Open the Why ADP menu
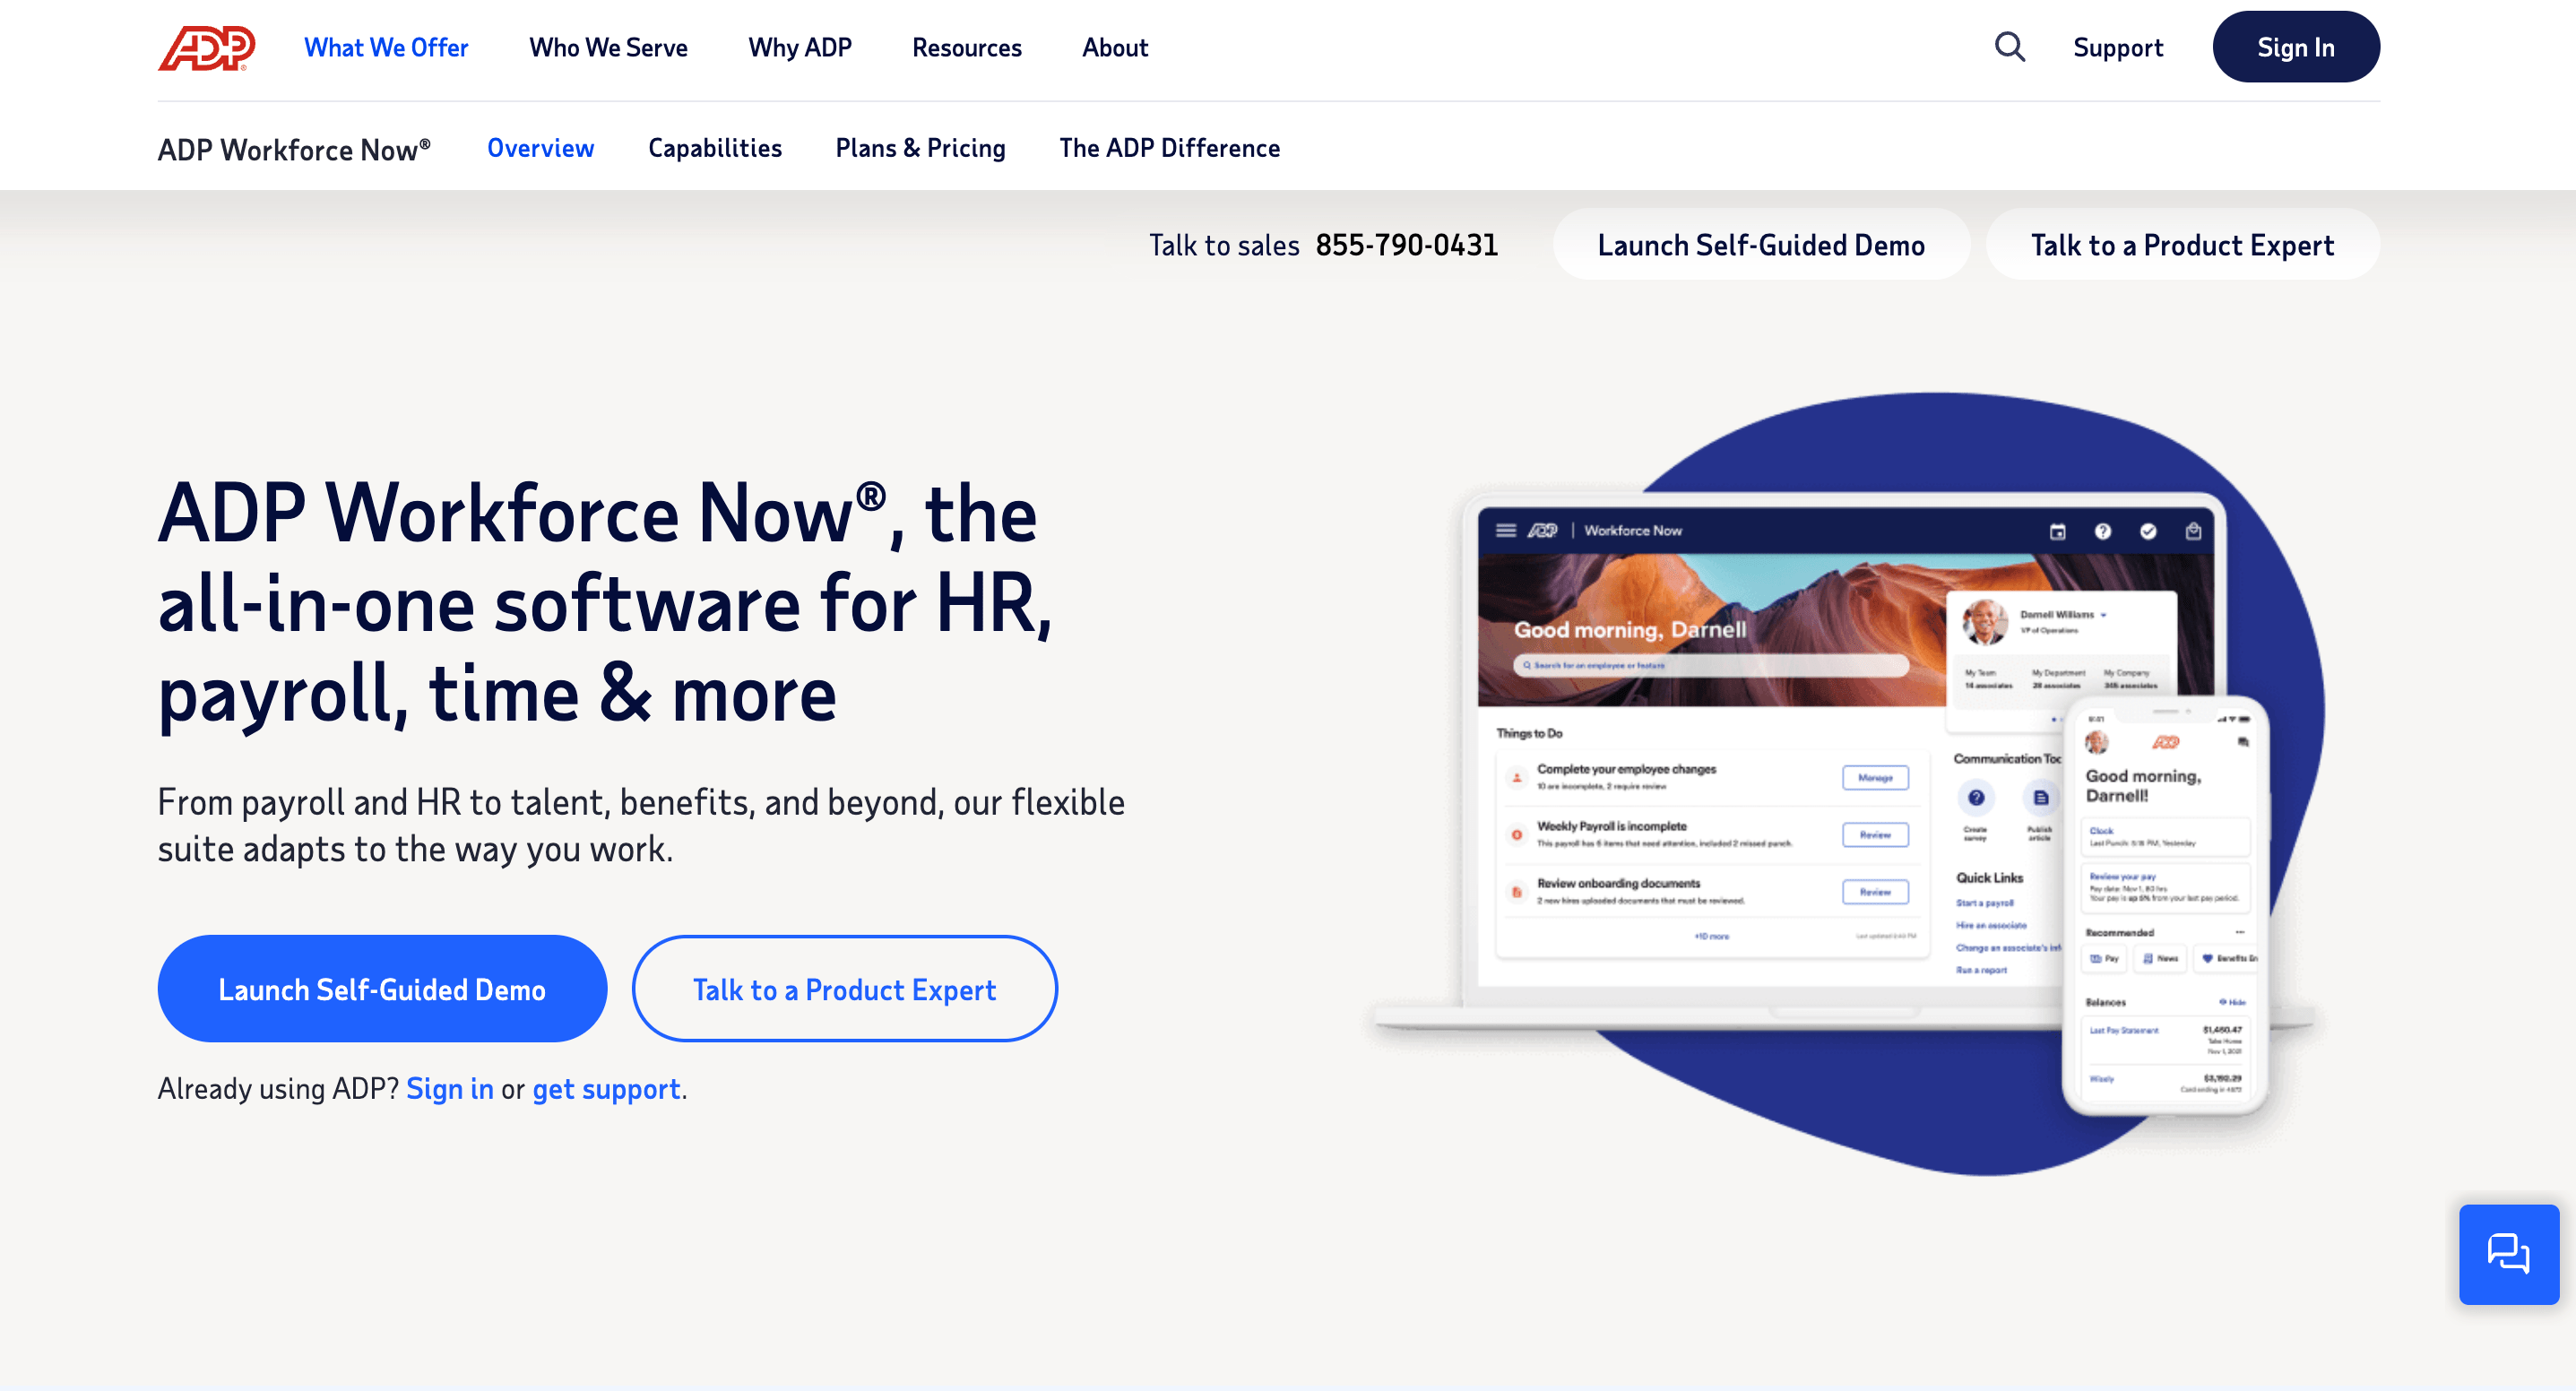 click(x=800, y=48)
